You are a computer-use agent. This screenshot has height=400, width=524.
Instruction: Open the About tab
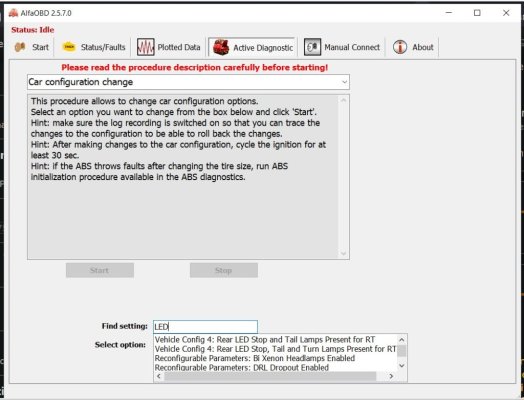click(x=413, y=47)
